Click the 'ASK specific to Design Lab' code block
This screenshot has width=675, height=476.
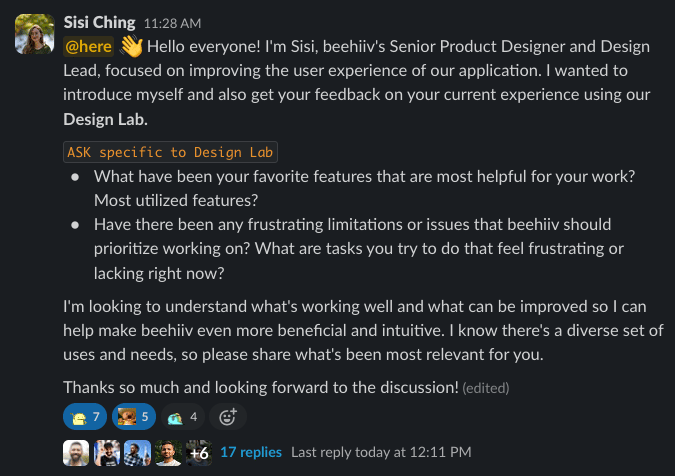pos(170,152)
